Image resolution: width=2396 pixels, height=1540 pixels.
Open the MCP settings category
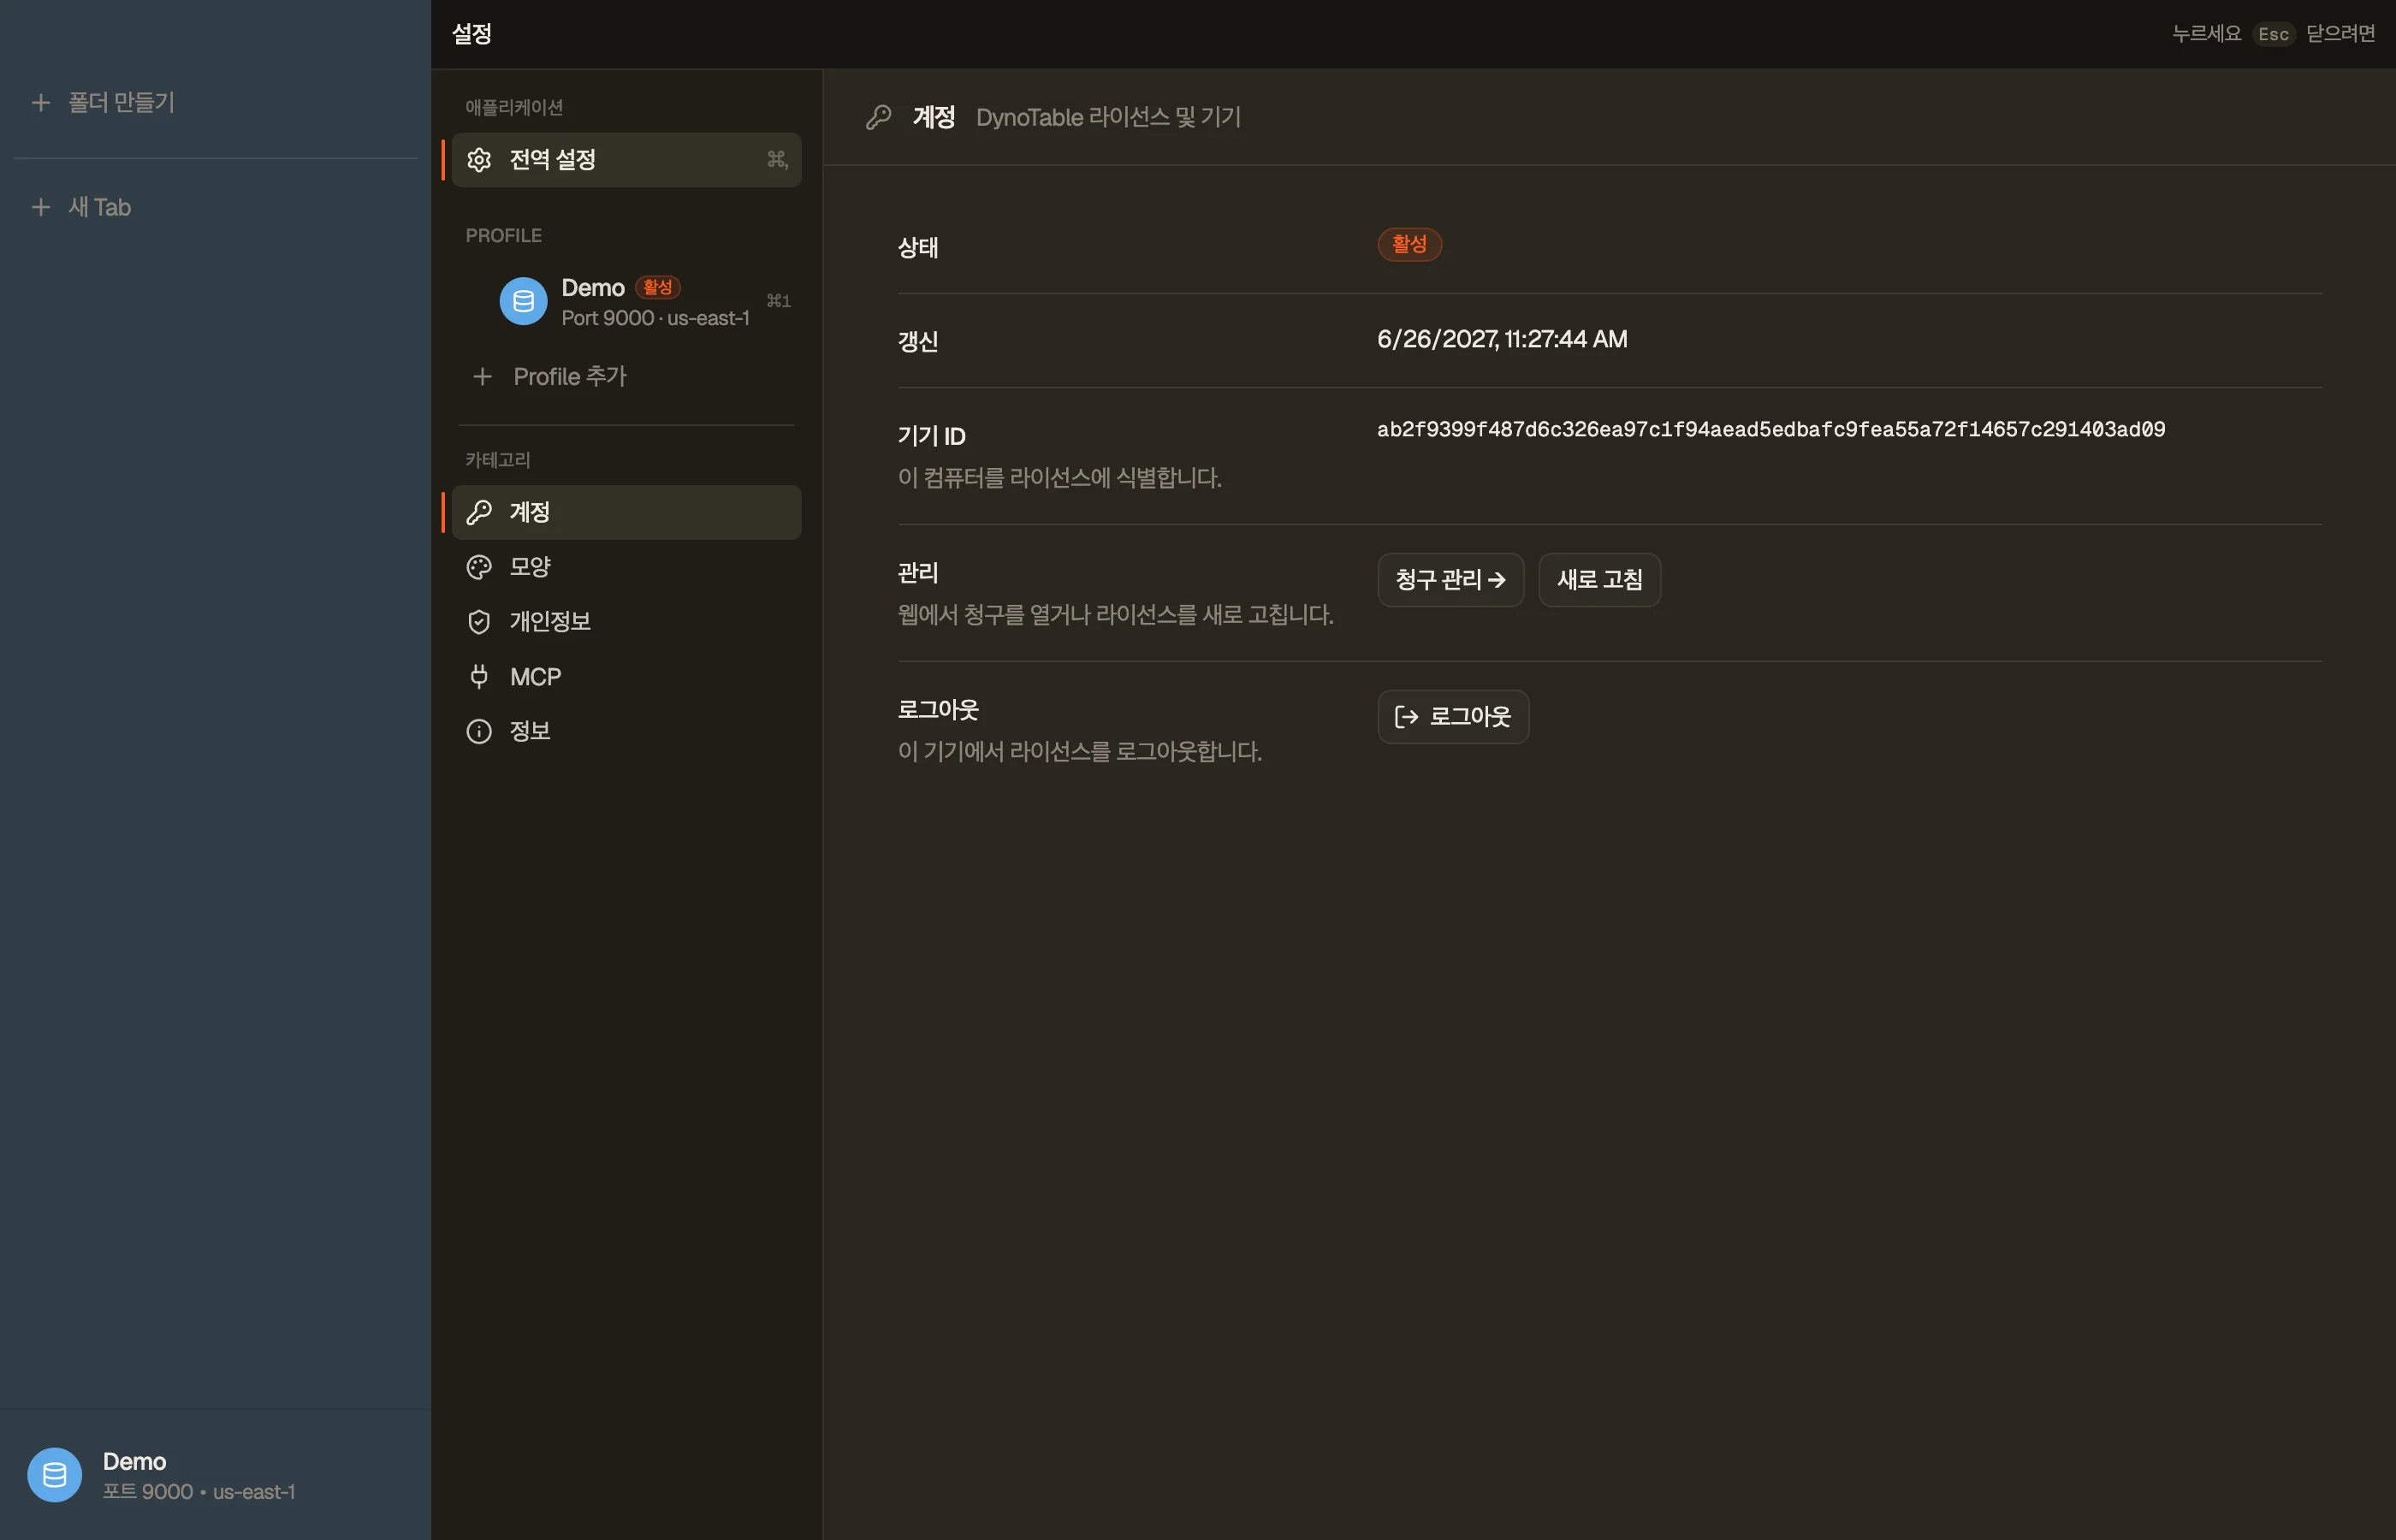pyautogui.click(x=626, y=677)
